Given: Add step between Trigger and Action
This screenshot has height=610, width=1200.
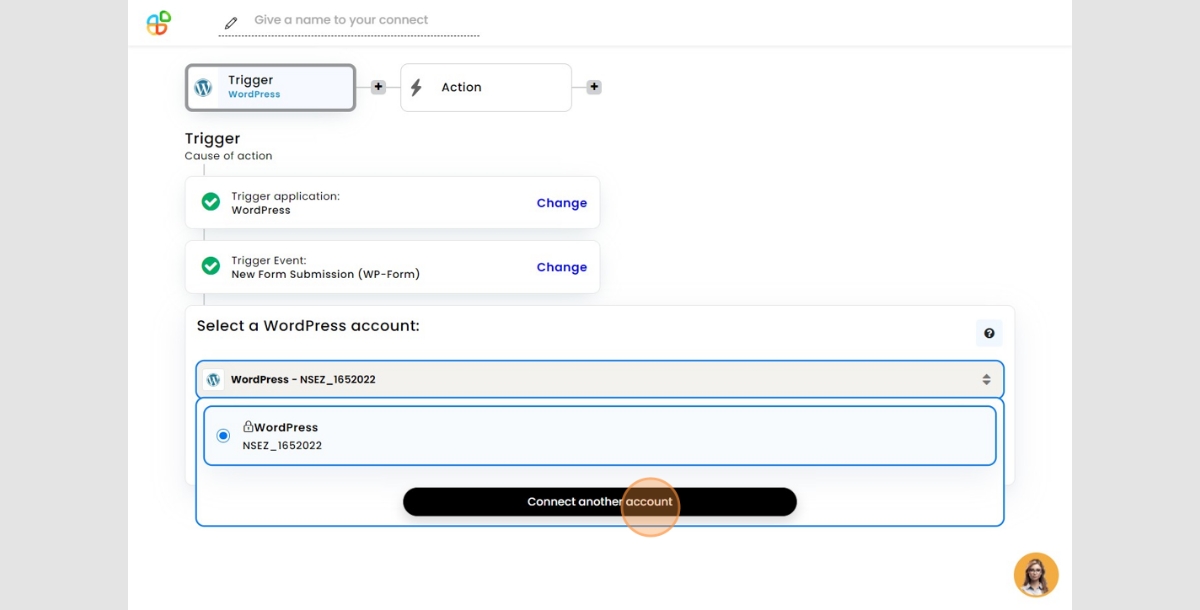Looking at the screenshot, I should [378, 87].
